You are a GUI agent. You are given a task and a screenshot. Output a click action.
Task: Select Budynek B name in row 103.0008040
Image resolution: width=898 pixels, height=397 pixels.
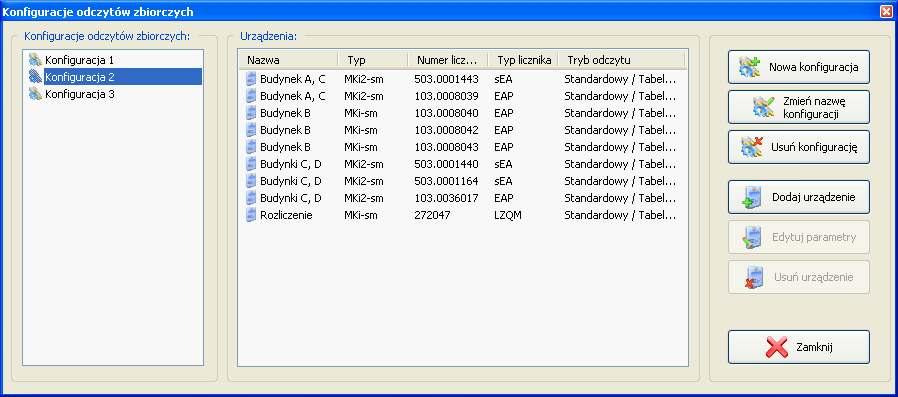[285, 113]
